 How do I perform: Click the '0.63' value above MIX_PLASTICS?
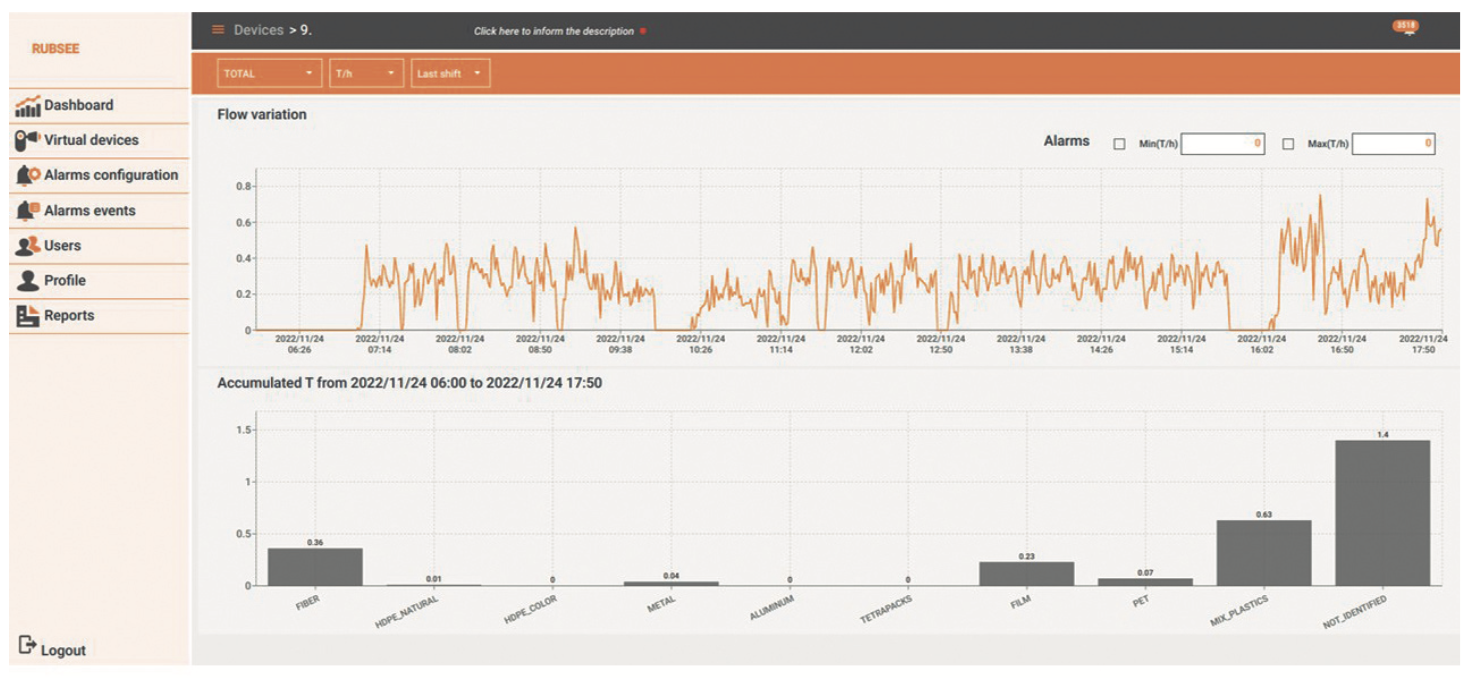click(x=1264, y=514)
